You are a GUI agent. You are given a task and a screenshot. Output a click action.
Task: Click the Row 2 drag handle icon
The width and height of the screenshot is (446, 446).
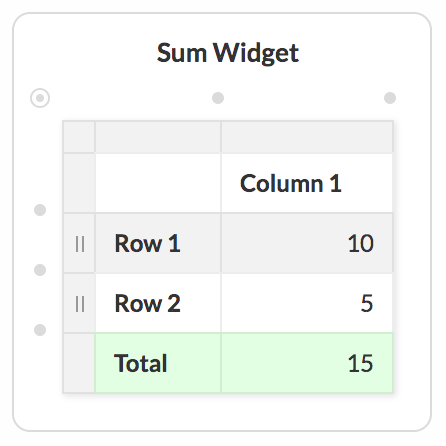[x=80, y=304]
